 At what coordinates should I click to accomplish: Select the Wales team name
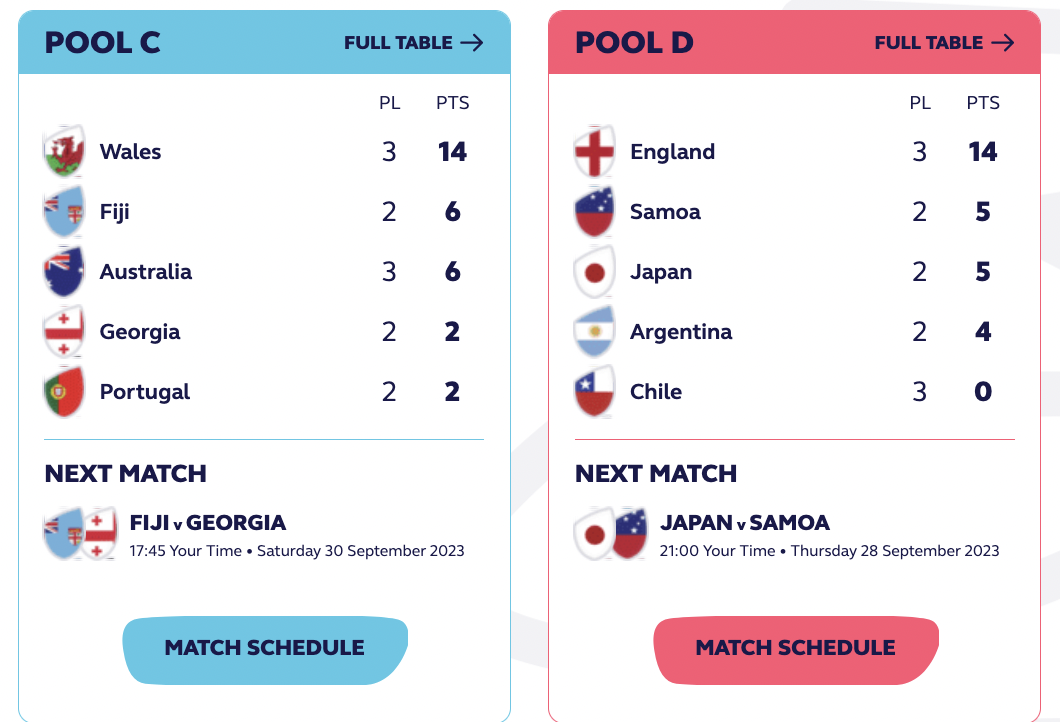coord(130,151)
